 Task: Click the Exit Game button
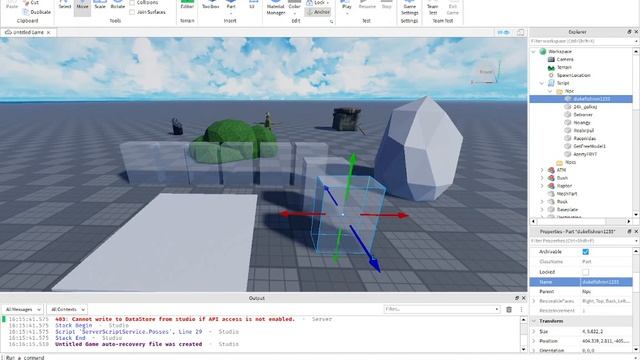pyautogui.click(x=453, y=8)
